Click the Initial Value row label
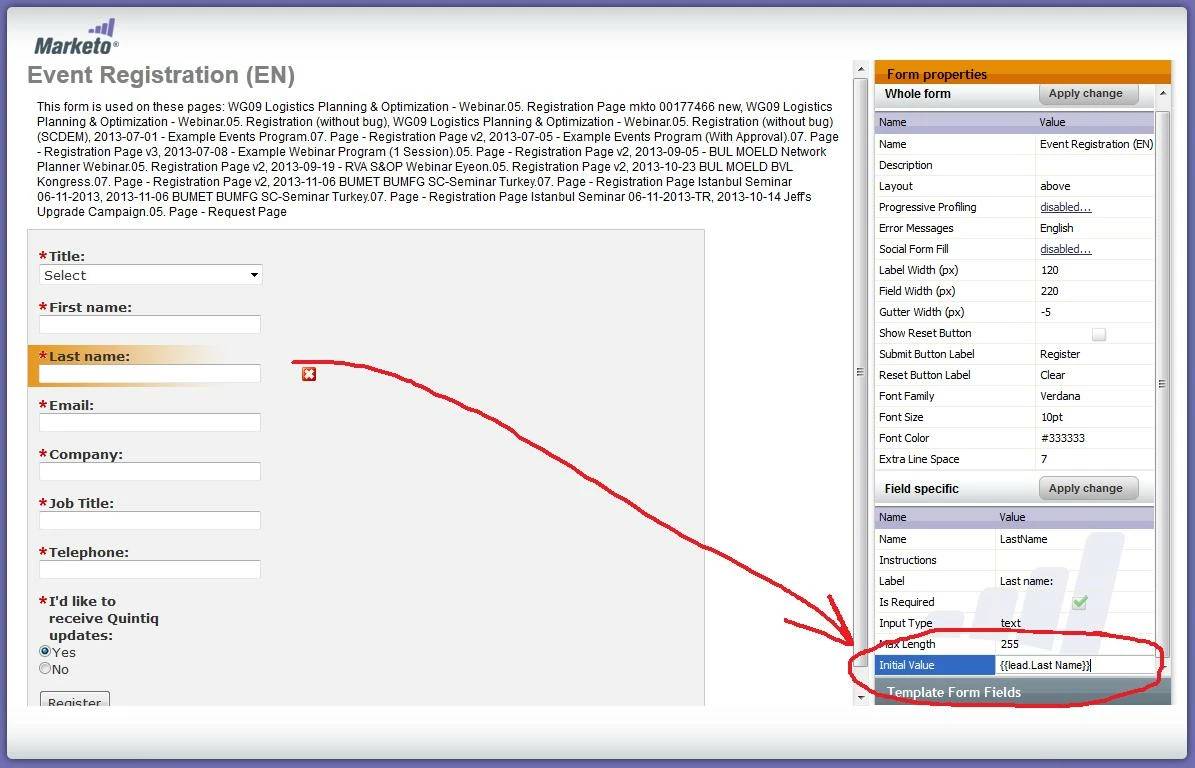The width and height of the screenshot is (1195, 768). click(x=935, y=665)
